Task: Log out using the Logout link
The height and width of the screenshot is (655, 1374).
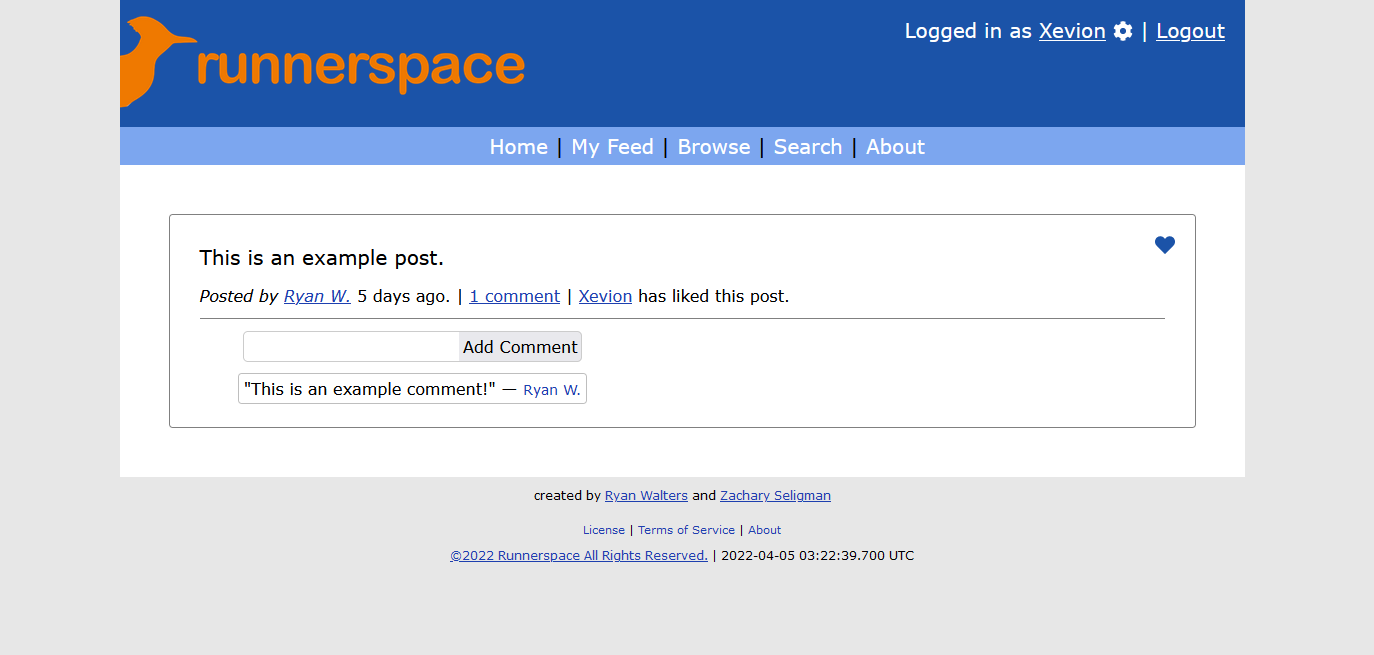Action: point(1190,31)
